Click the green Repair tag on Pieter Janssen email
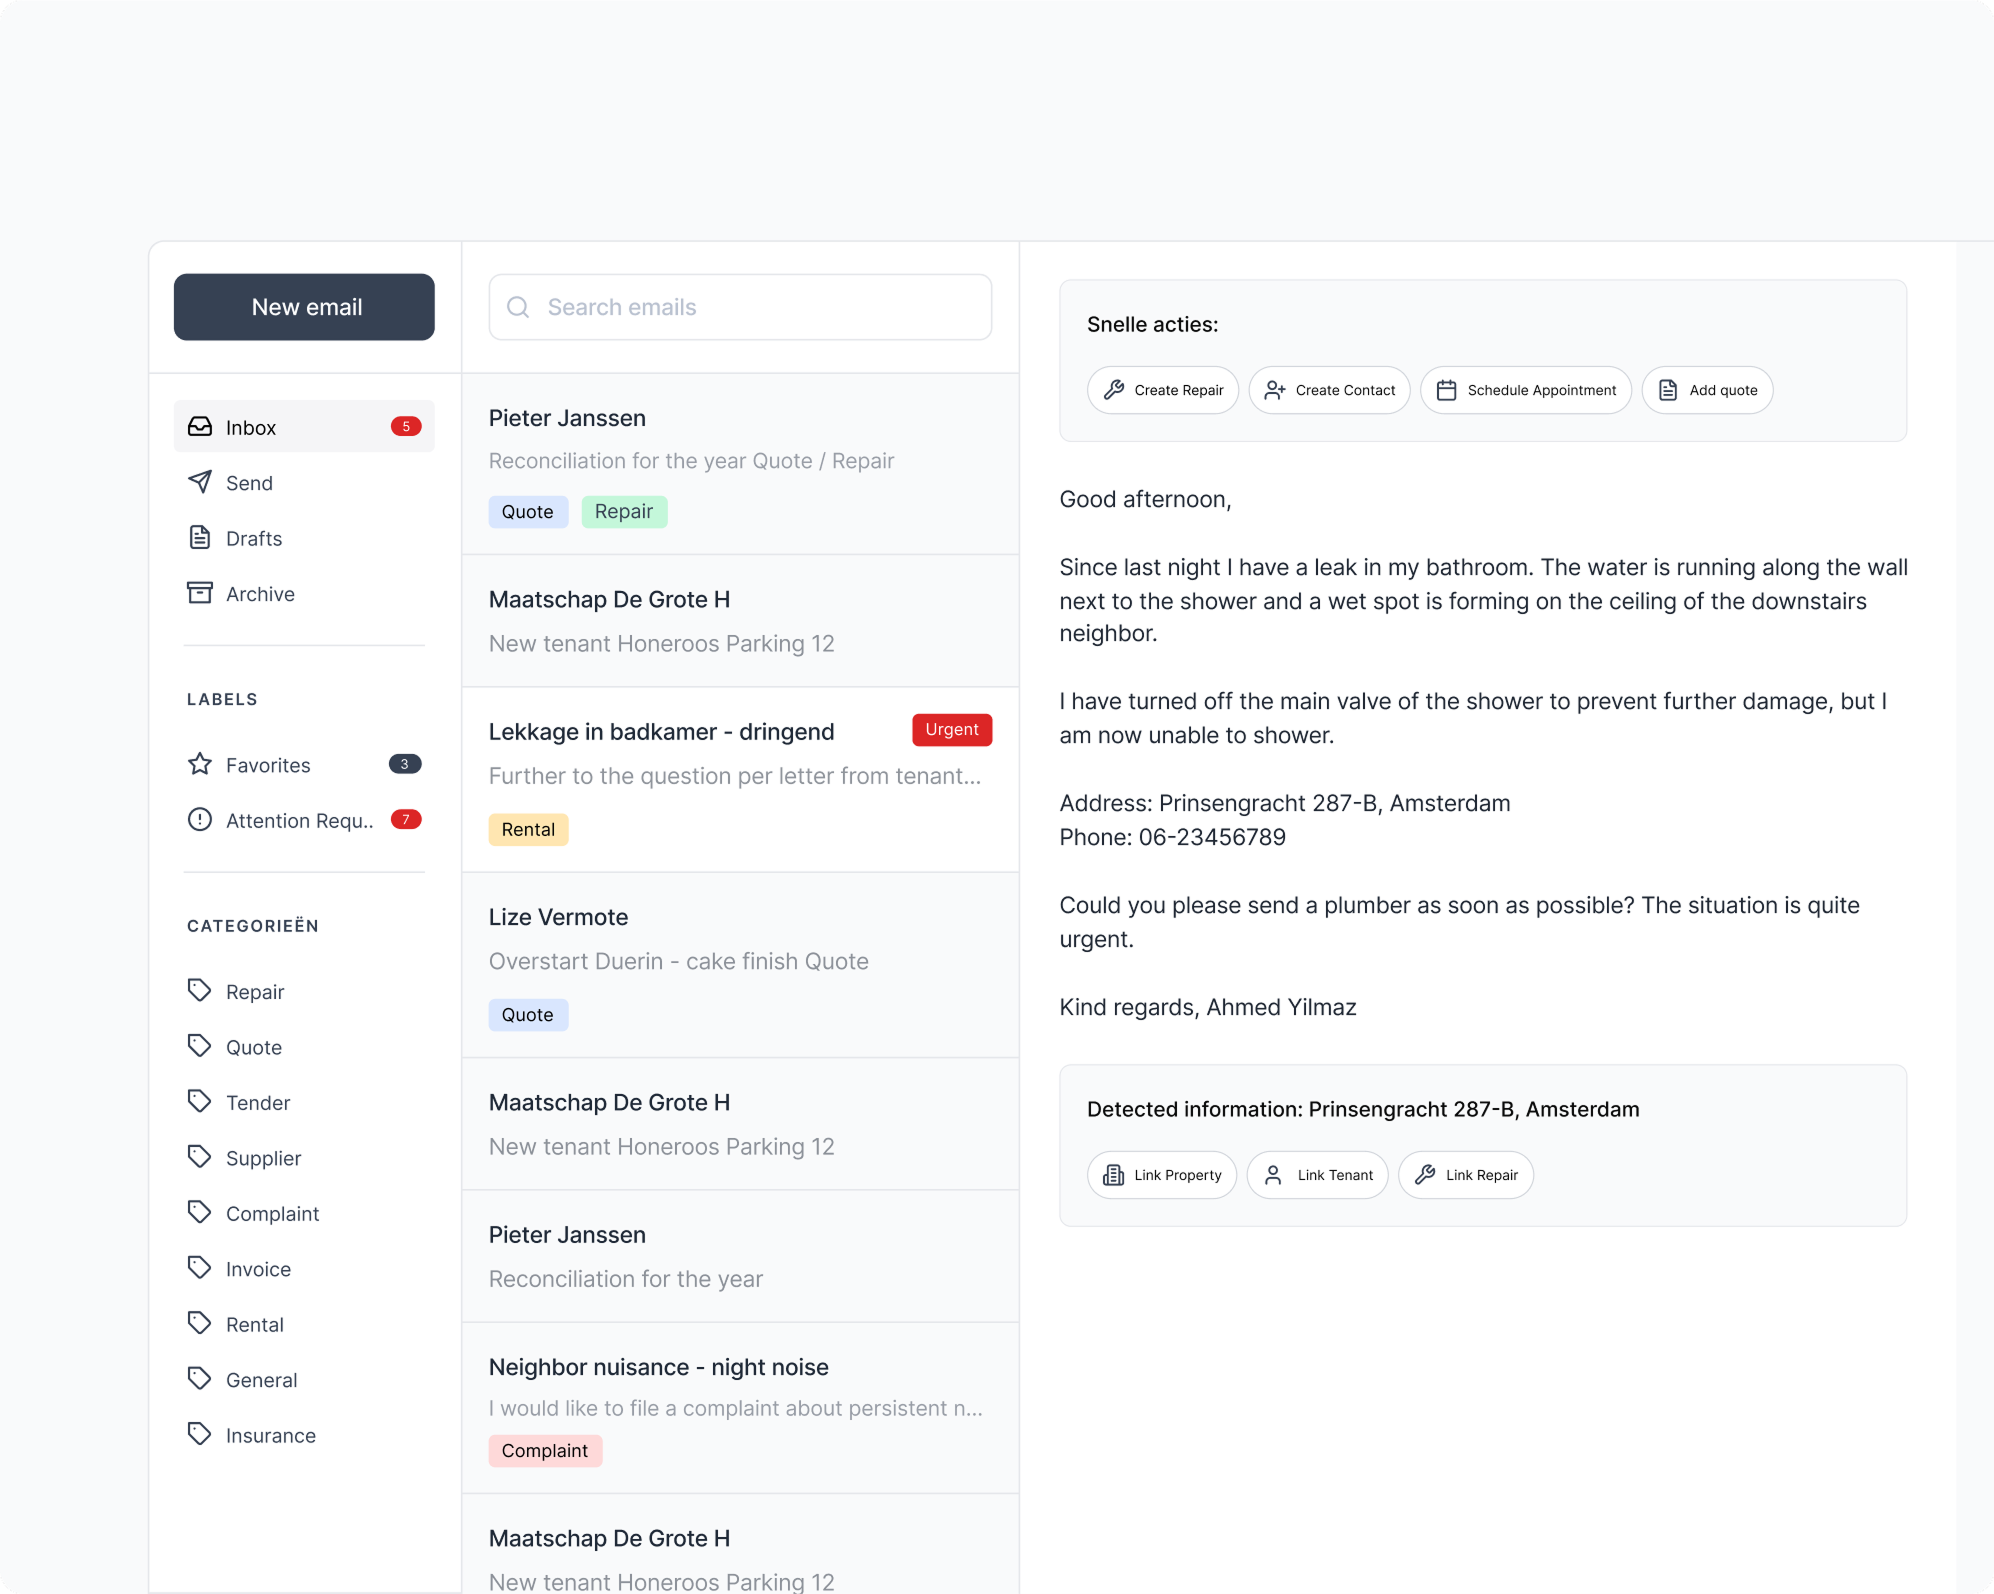This screenshot has width=1994, height=1594. coord(624,511)
